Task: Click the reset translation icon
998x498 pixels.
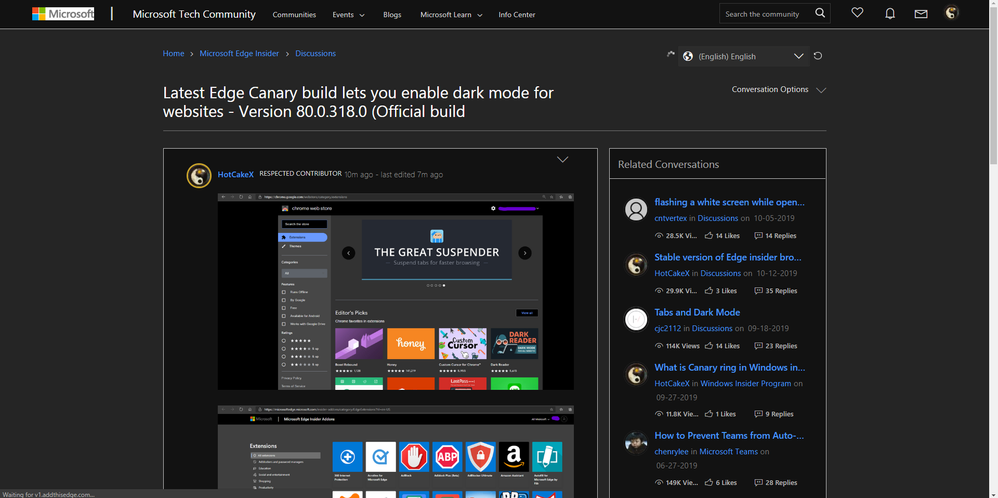Action: [818, 56]
